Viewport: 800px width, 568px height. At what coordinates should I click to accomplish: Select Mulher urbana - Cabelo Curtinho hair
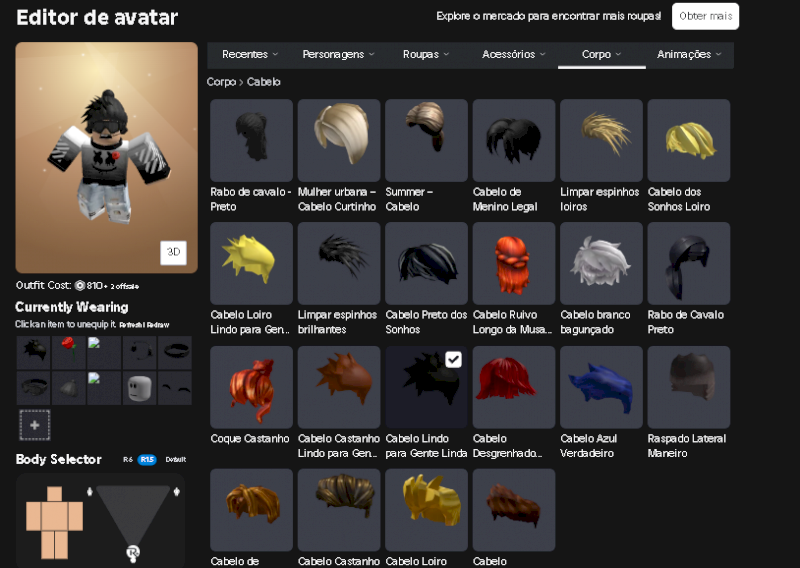click(x=339, y=140)
